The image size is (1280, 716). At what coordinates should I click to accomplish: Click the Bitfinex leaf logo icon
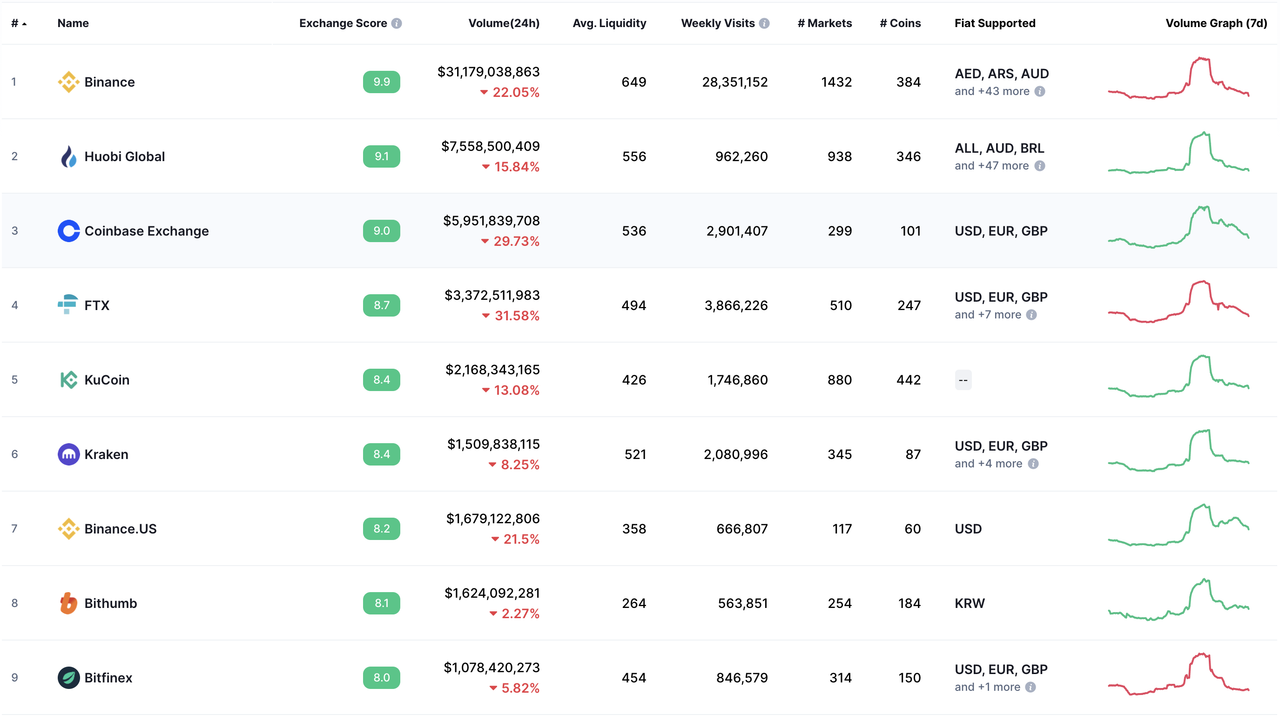[x=68, y=678]
